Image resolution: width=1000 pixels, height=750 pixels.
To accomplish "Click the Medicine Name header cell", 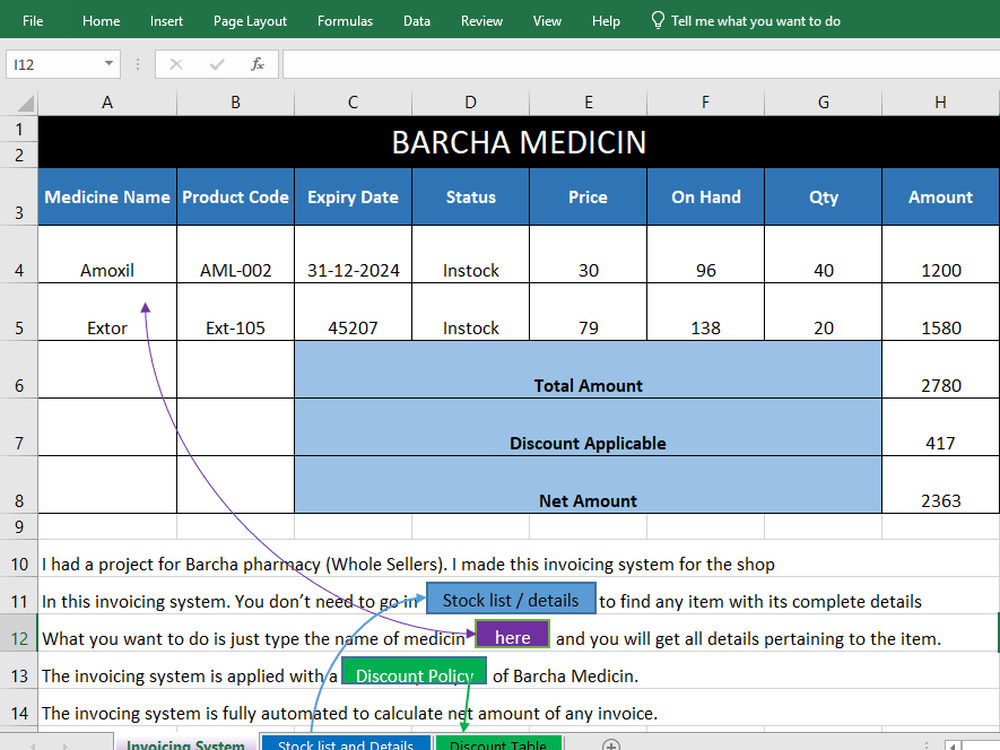I will click(107, 197).
